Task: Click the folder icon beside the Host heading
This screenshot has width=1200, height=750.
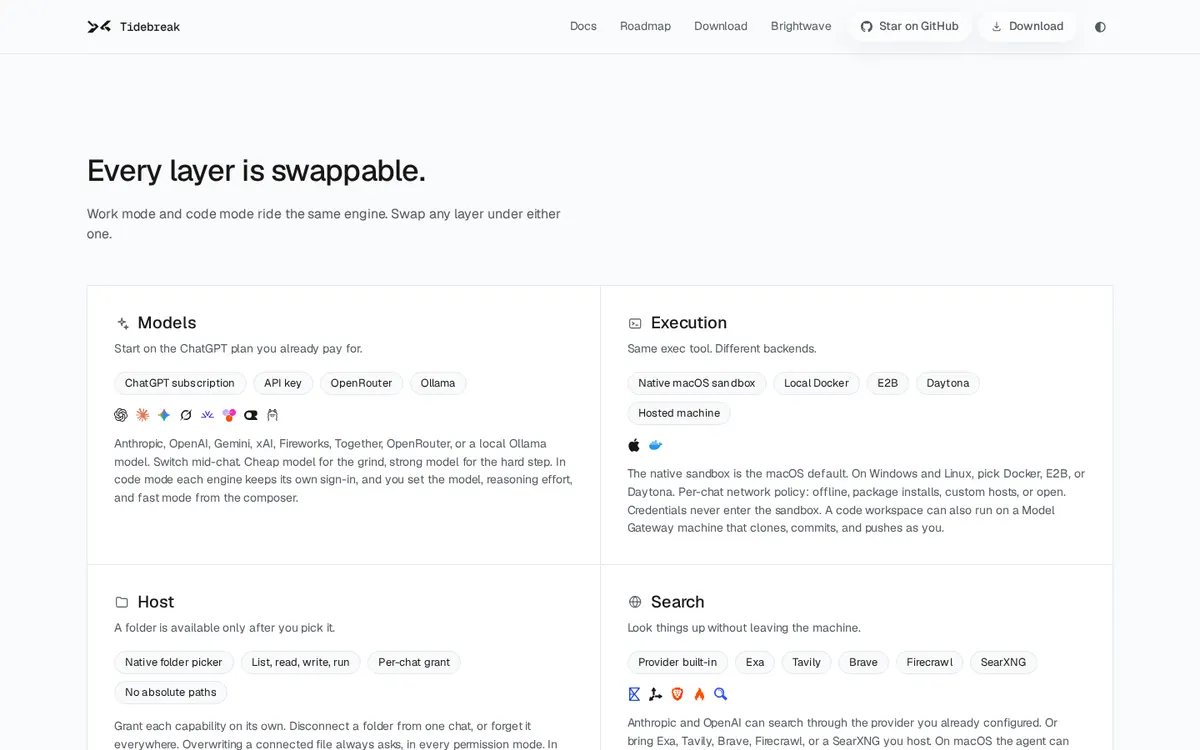Action: 122,602
